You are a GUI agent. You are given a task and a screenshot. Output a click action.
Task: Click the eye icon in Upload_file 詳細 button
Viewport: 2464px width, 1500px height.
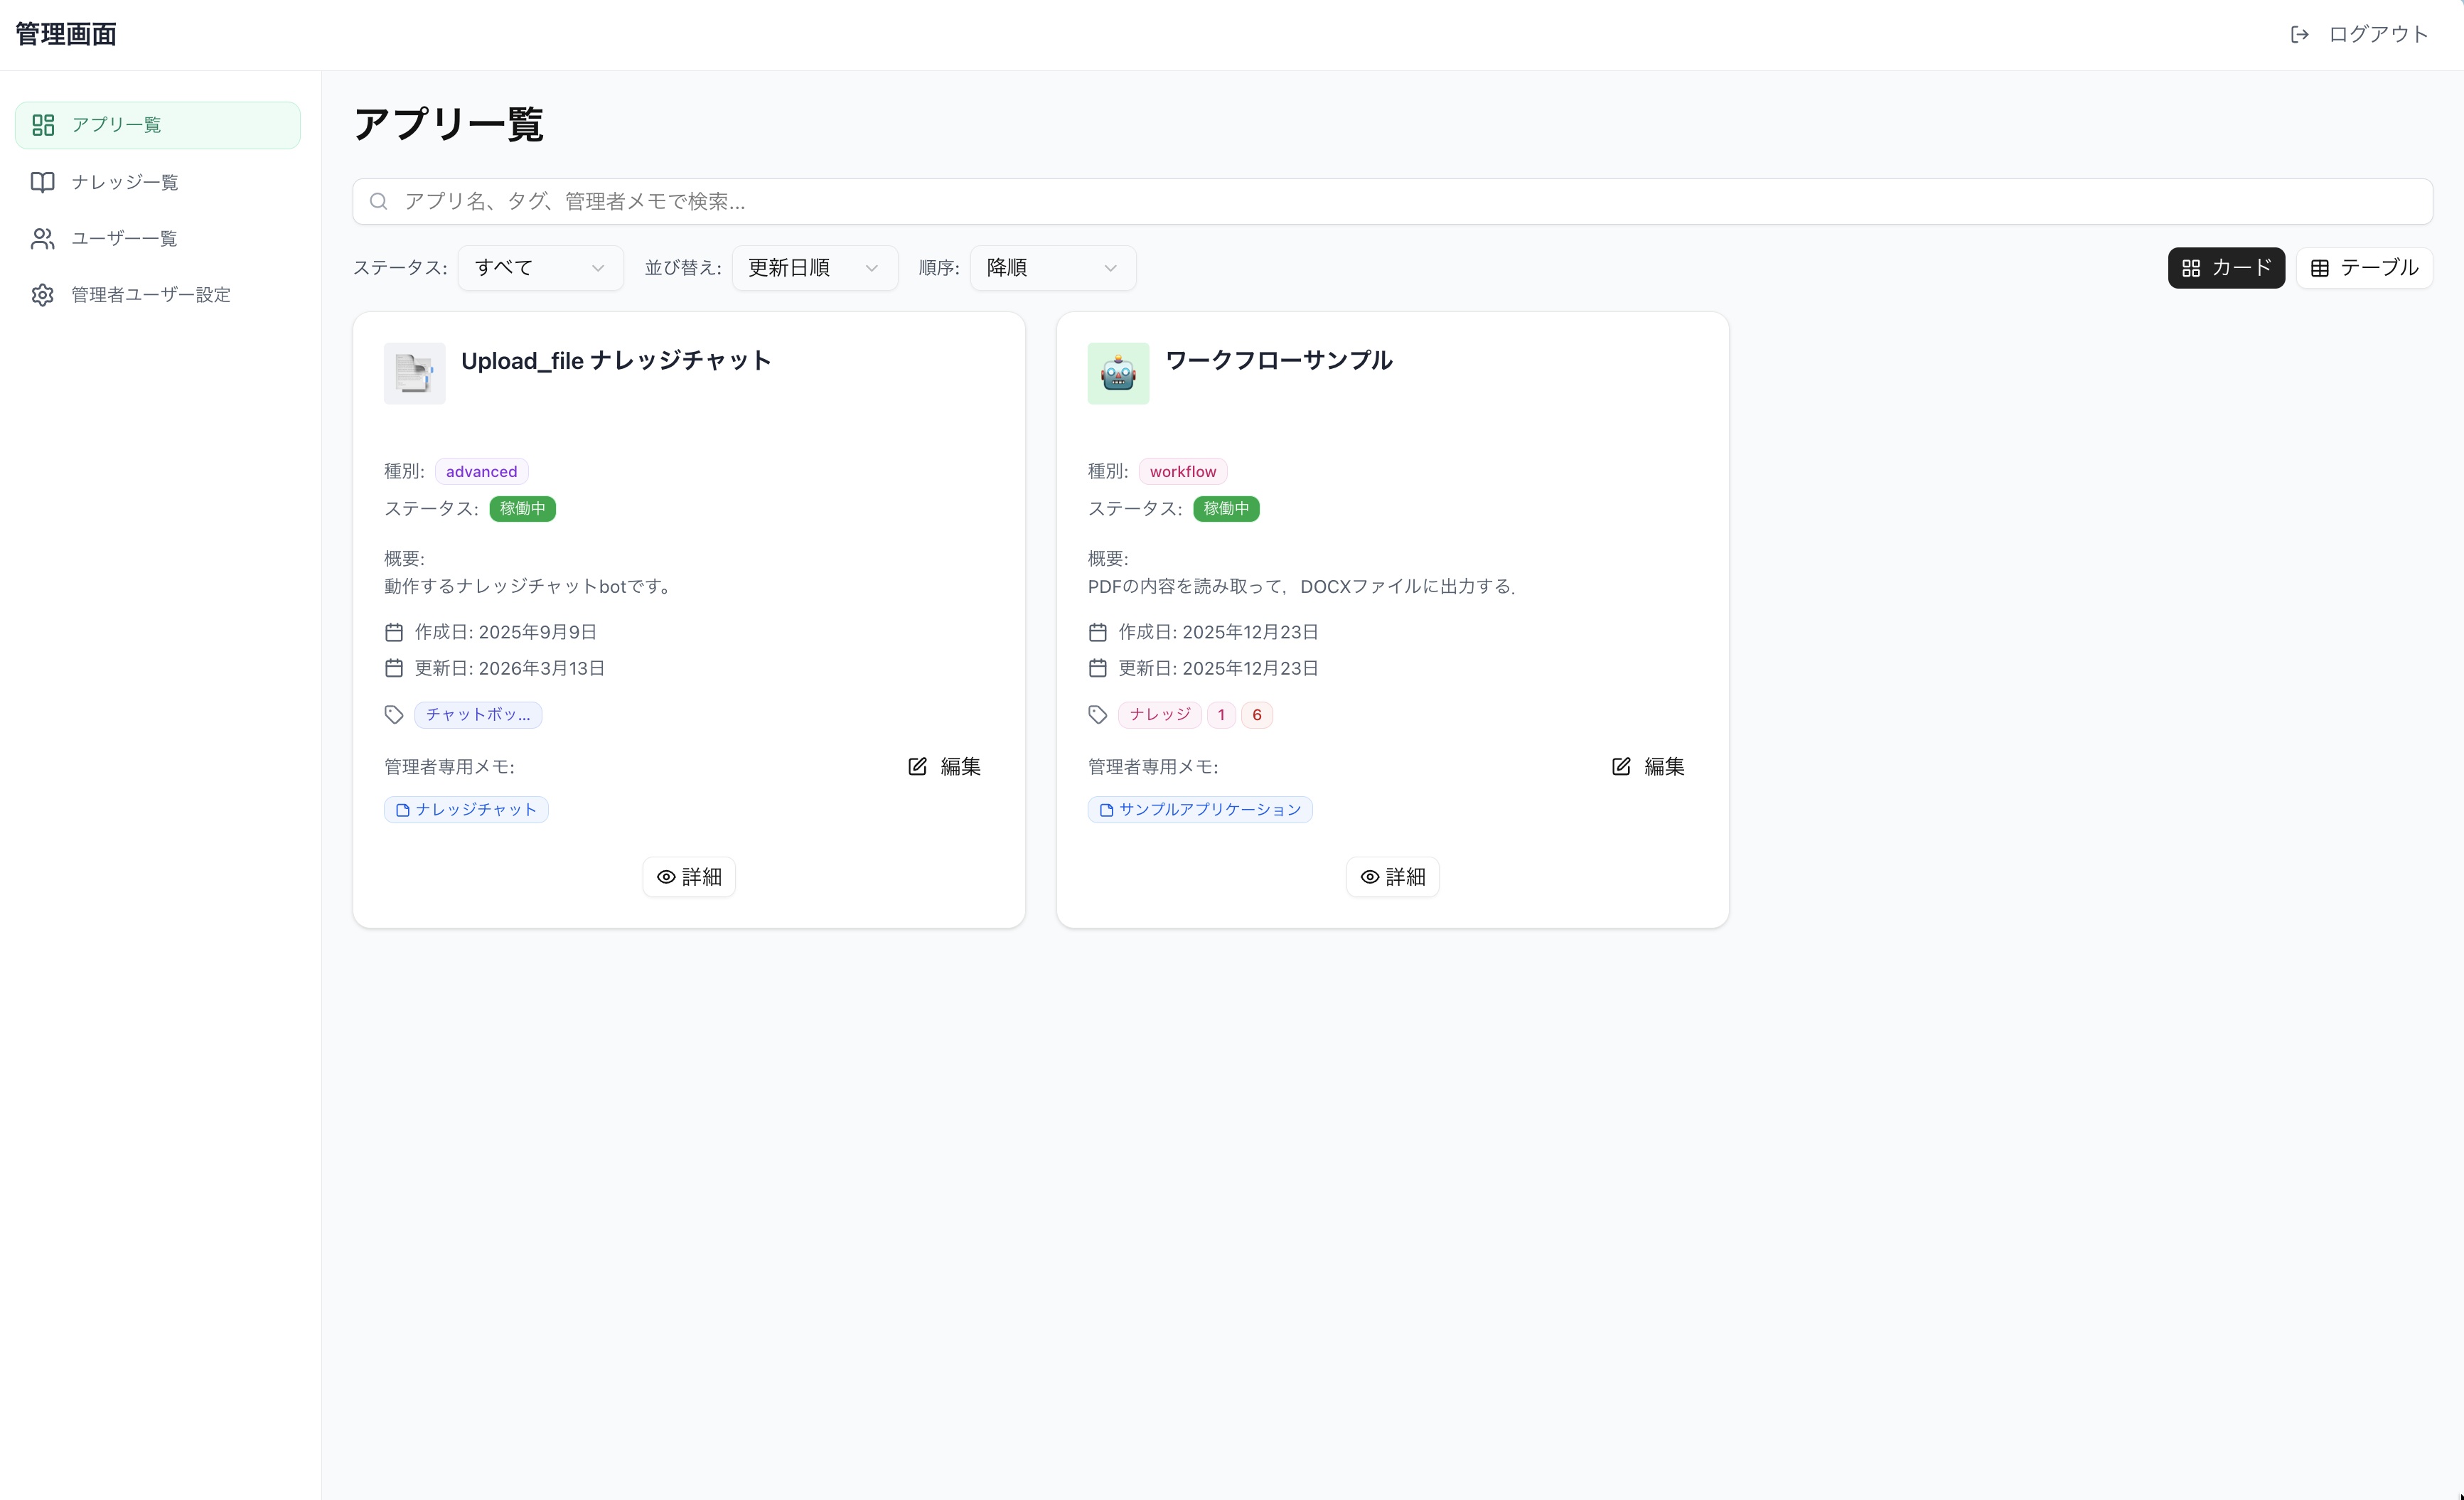tap(666, 877)
